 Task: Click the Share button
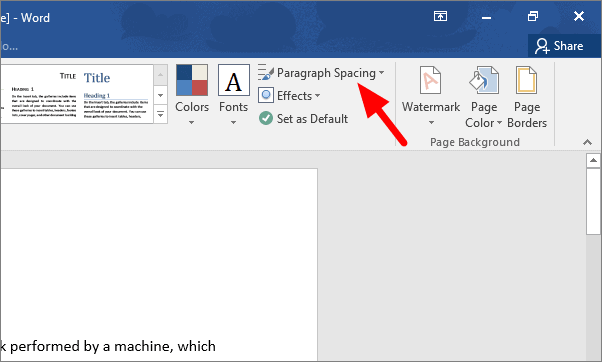click(559, 46)
